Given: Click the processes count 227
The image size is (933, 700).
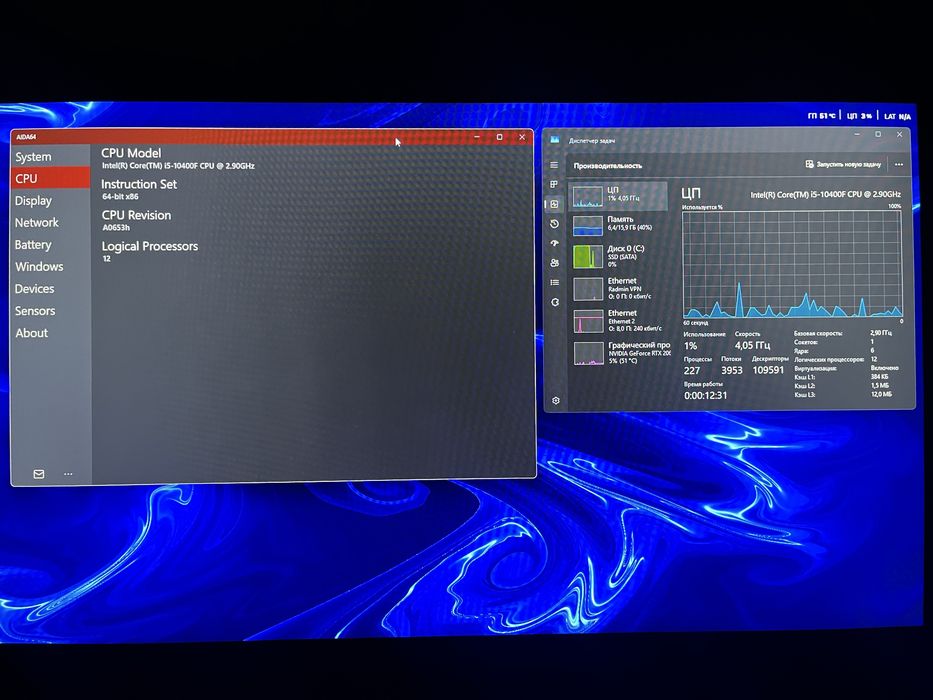Looking at the screenshot, I should pyautogui.click(x=691, y=370).
